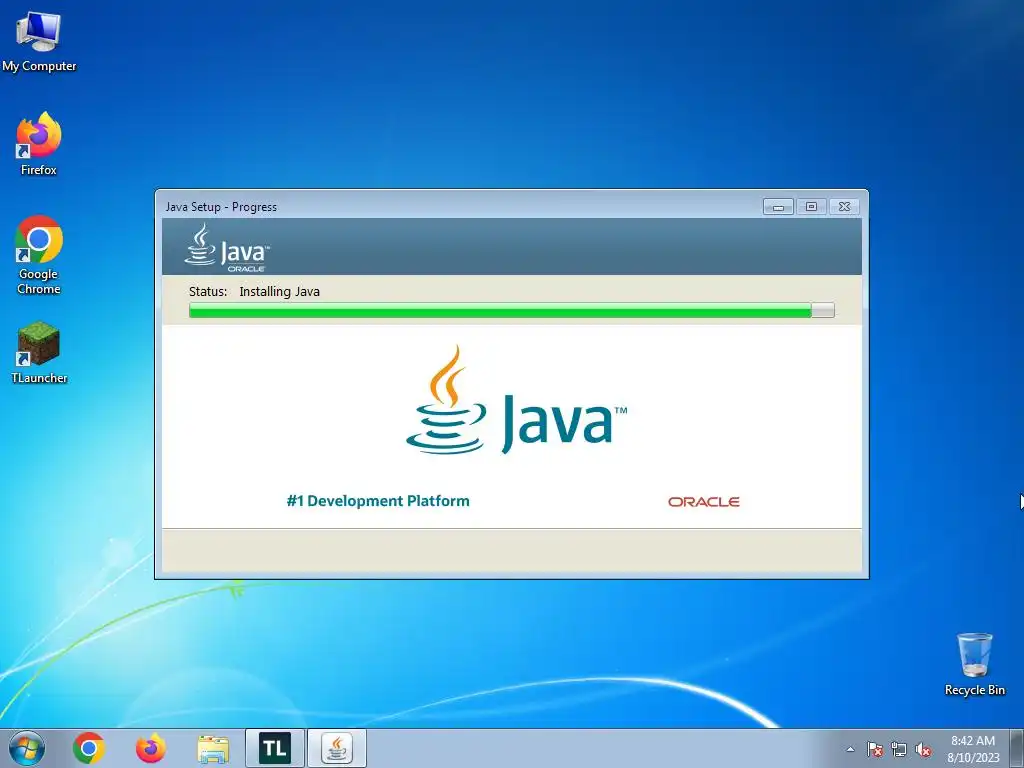1024x768 pixels.
Task: Open Windows Explorer from the taskbar
Action: [x=213, y=748]
